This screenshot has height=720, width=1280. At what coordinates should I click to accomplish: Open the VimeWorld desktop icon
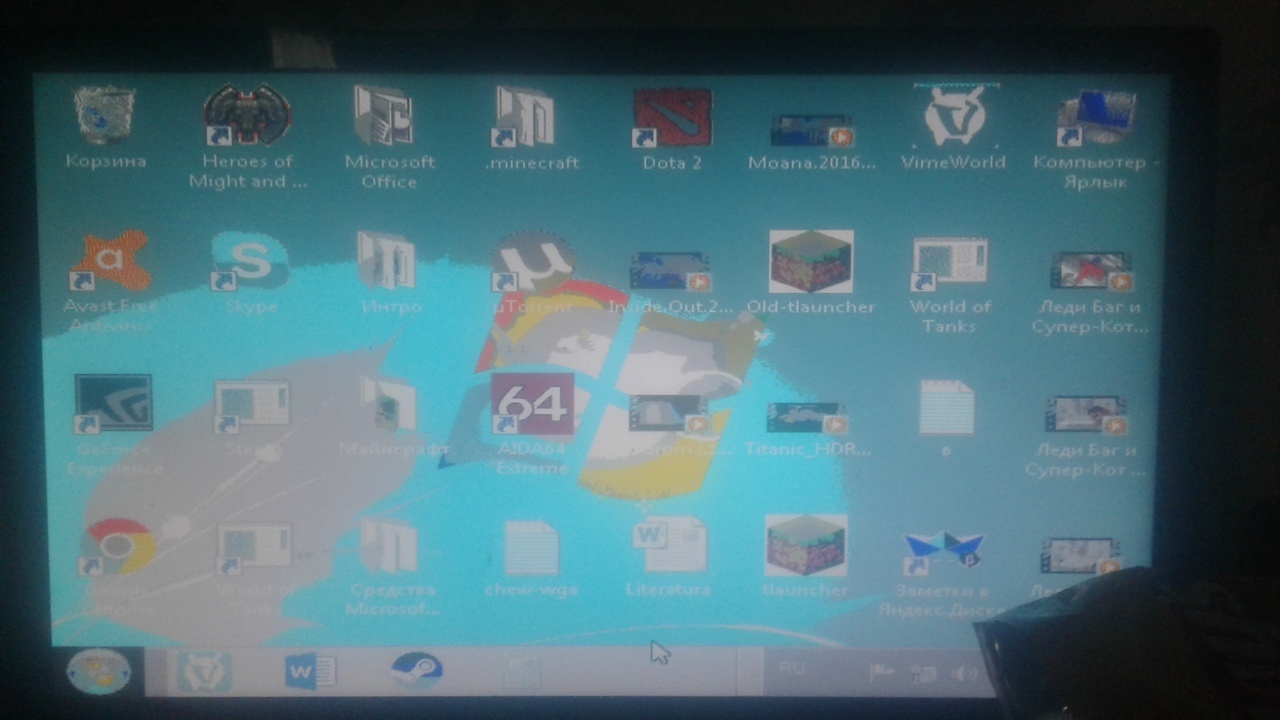pos(953,116)
